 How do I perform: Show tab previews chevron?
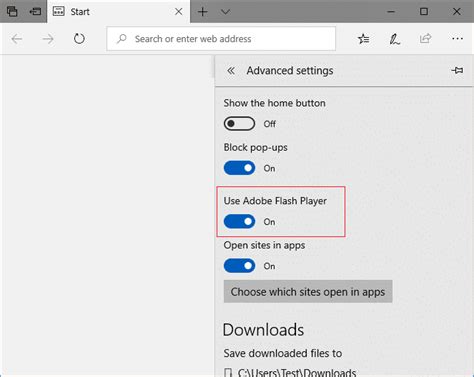click(x=226, y=12)
